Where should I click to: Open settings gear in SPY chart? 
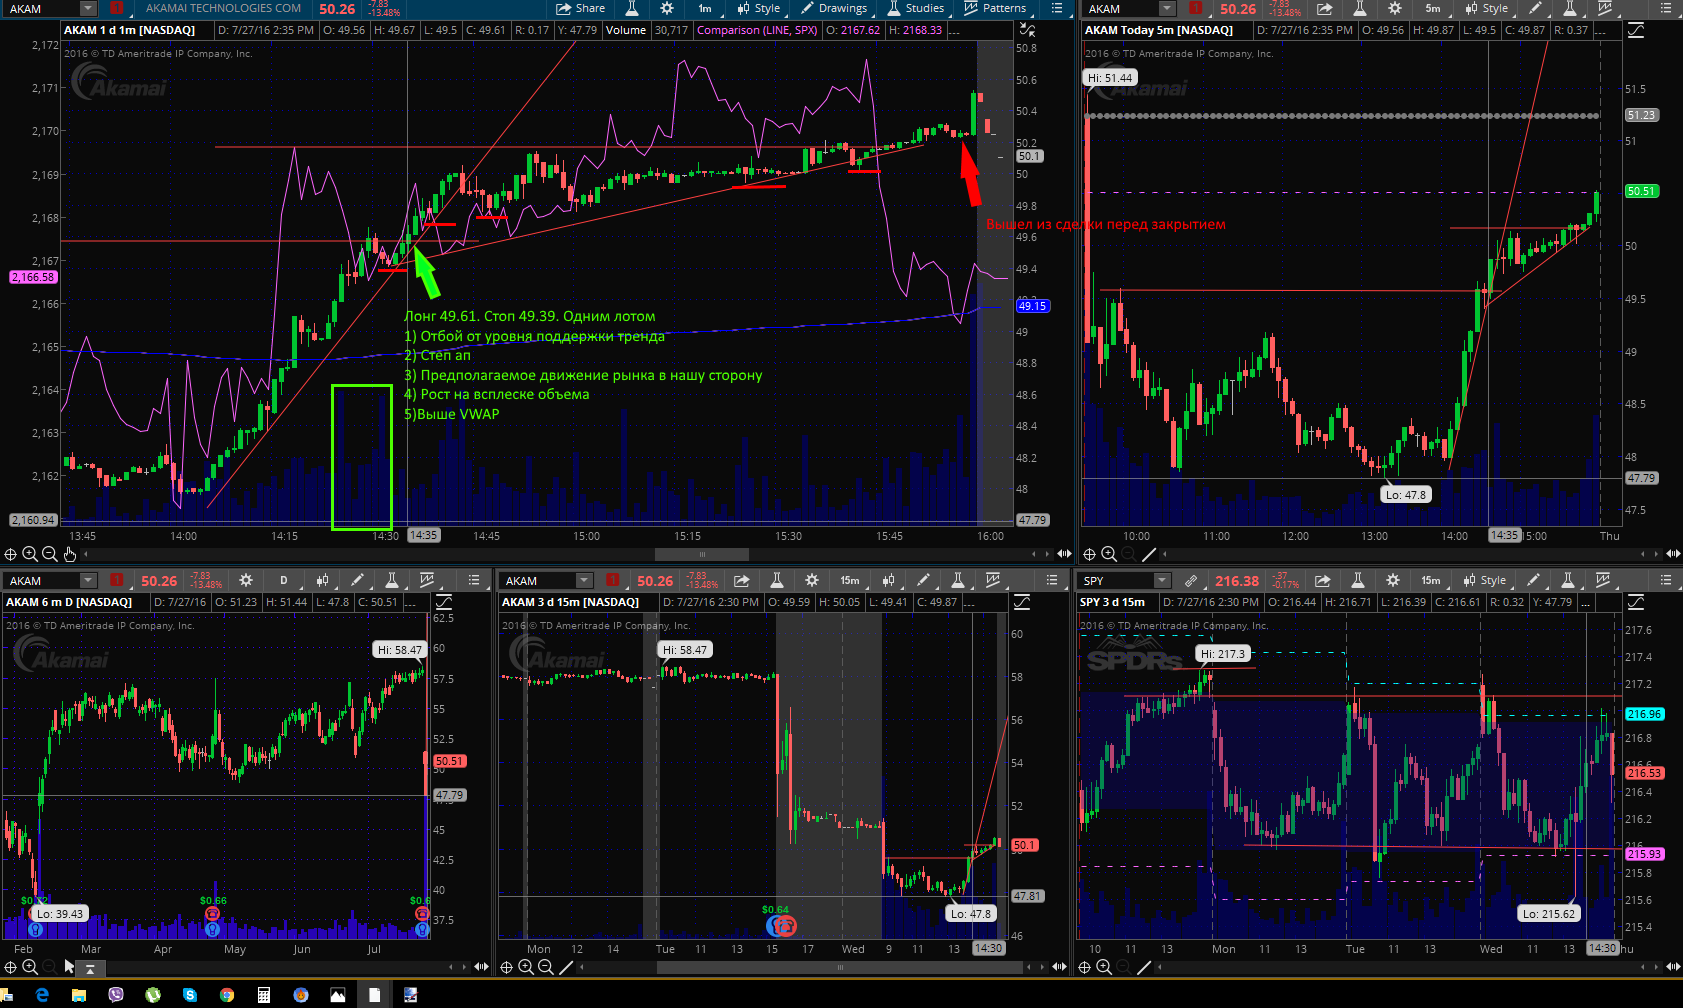(1393, 580)
